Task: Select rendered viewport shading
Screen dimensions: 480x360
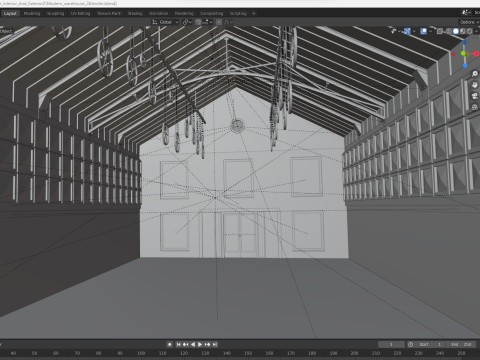Action: (x=470, y=31)
